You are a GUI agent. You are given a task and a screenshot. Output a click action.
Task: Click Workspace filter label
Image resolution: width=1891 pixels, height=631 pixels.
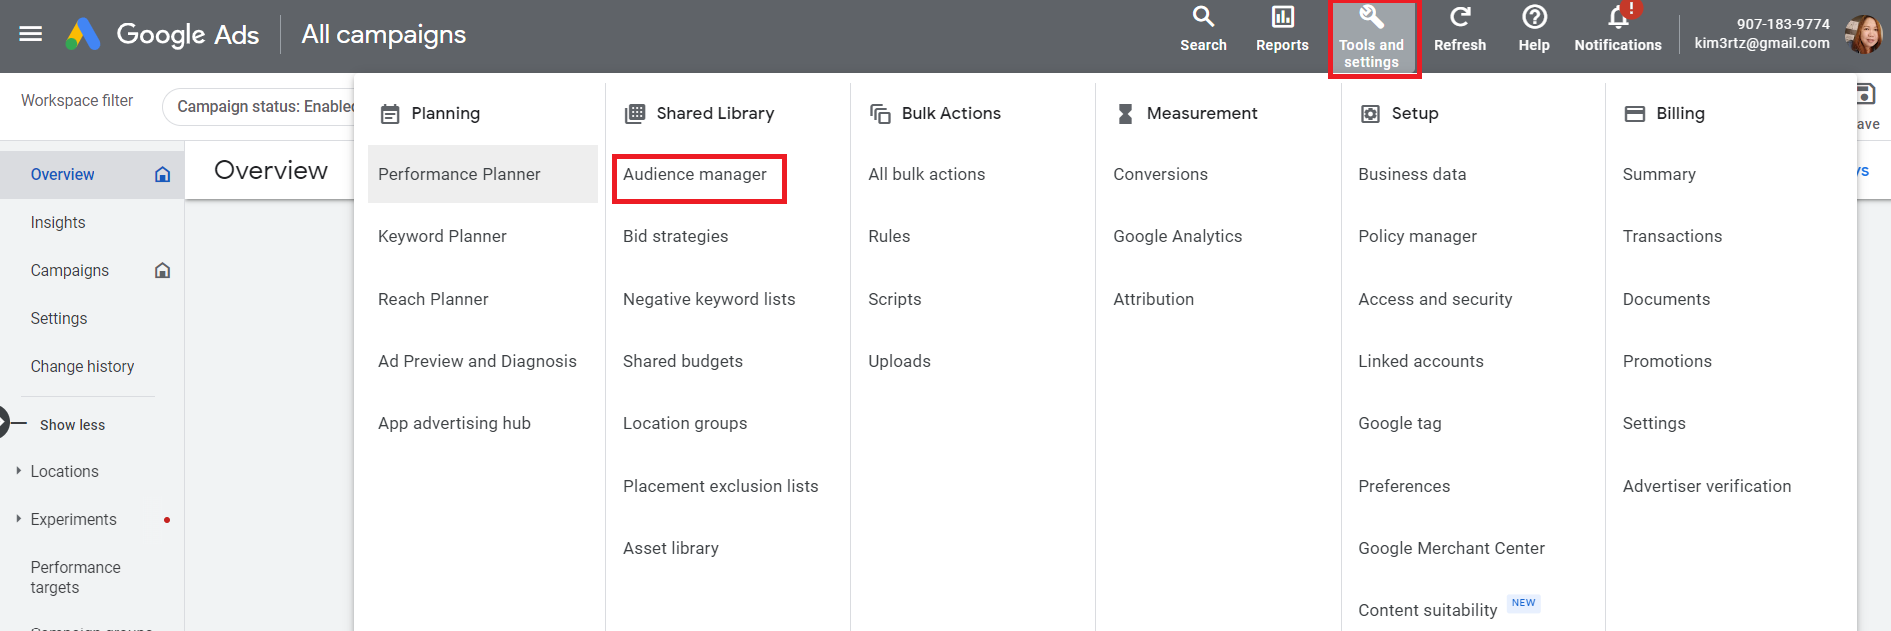[77, 101]
